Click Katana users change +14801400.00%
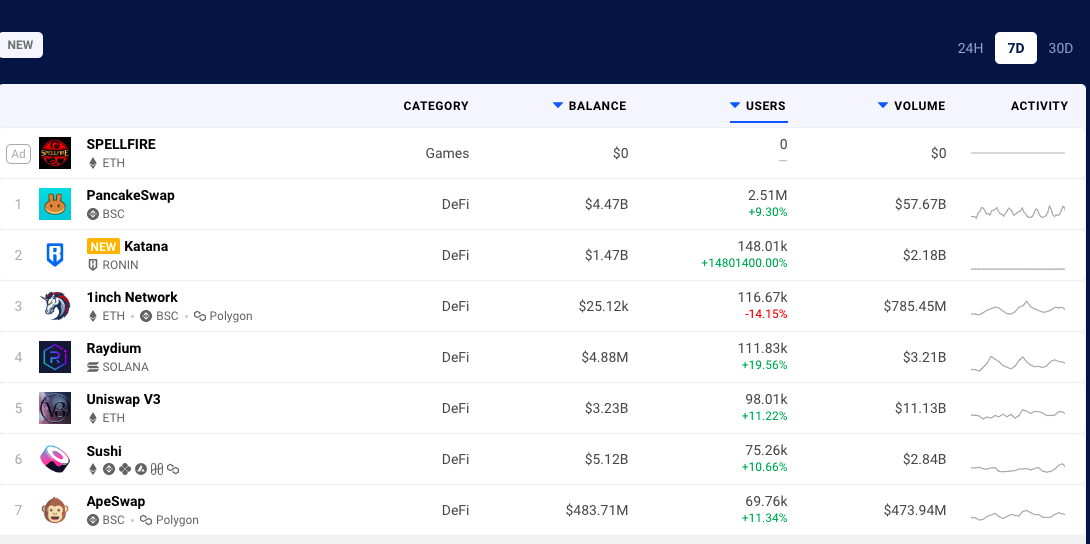 click(744, 263)
